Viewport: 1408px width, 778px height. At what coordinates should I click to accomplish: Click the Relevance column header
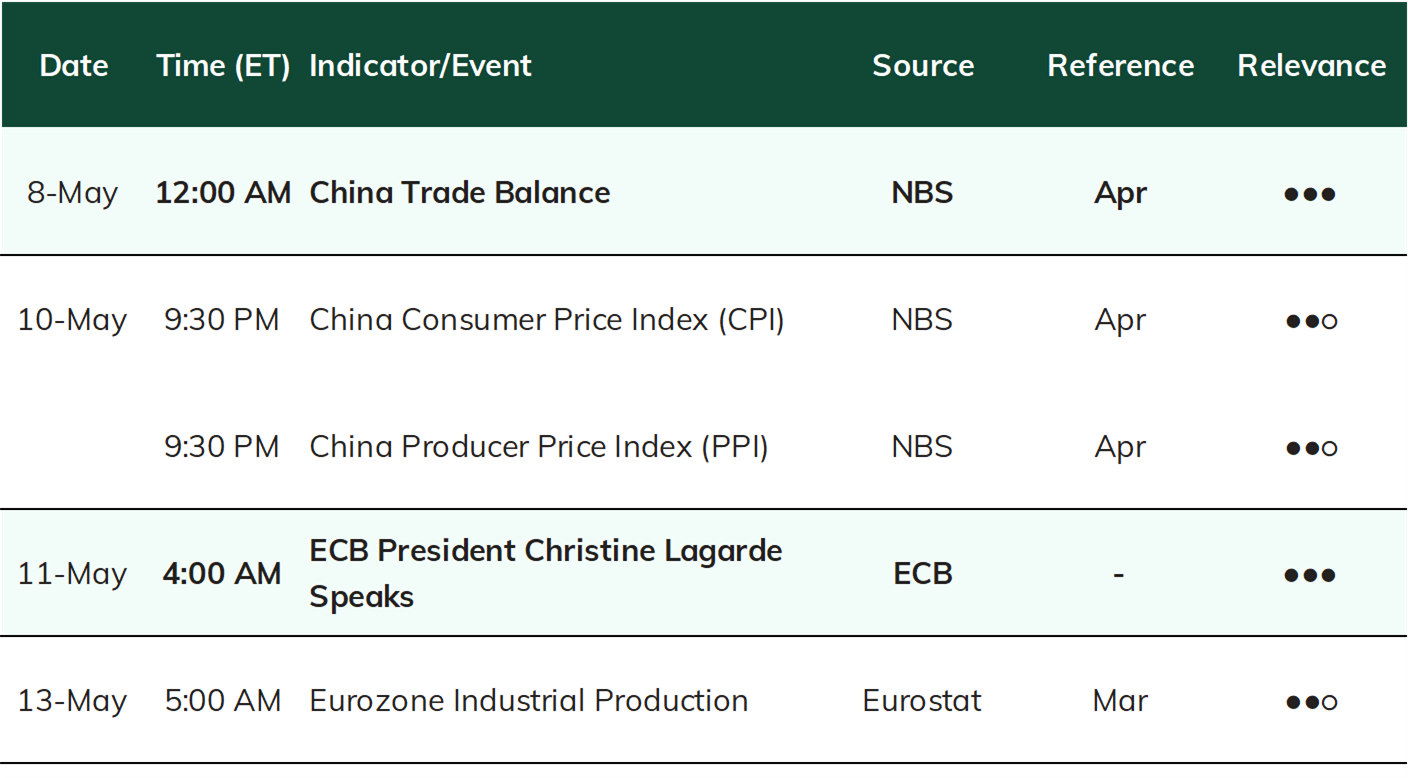click(x=1311, y=66)
